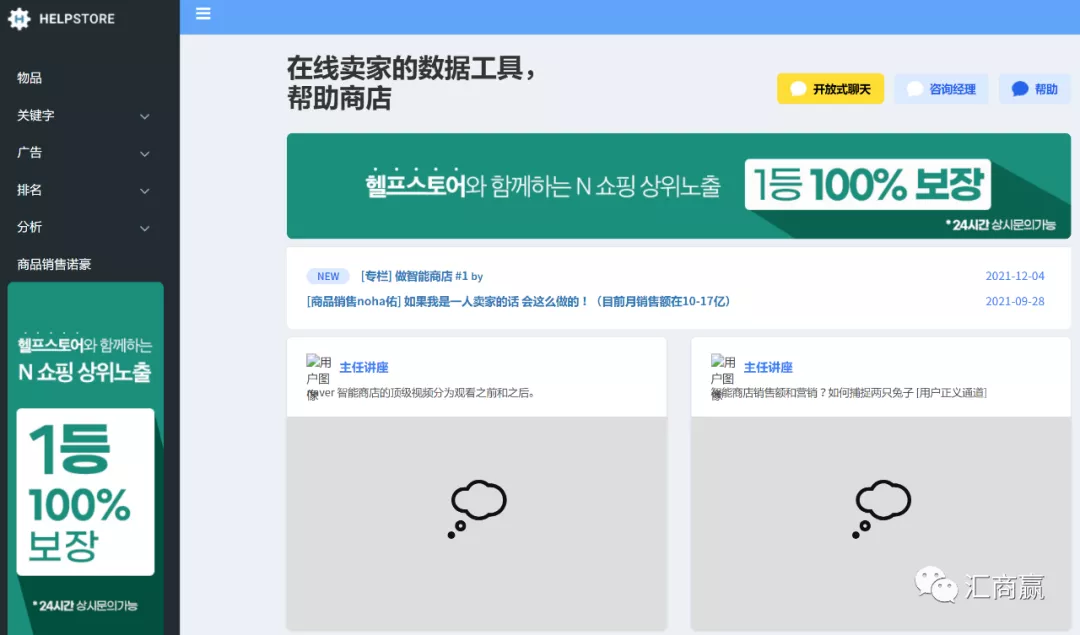This screenshot has width=1080, height=635.
Task: Open the [专栏] 做智能商店 #1 link
Action: click(422, 276)
